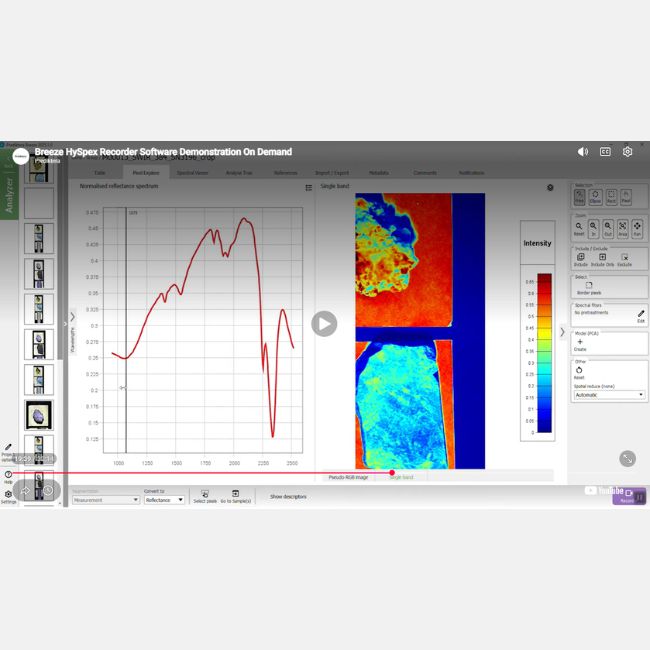Select the Ellipse selection tool
The height and width of the screenshot is (650, 650).
(595, 197)
